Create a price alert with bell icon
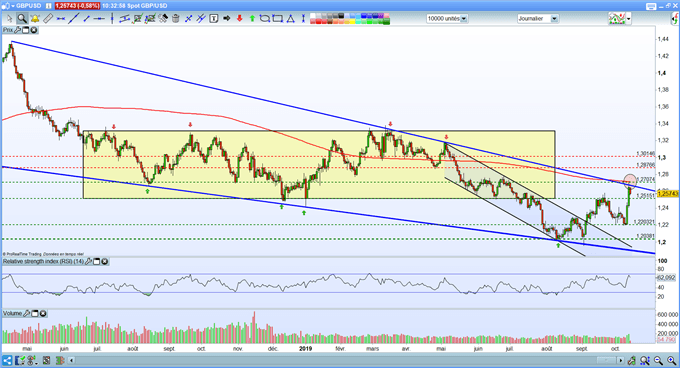Screen dimensions: 680x368 [35, 19]
